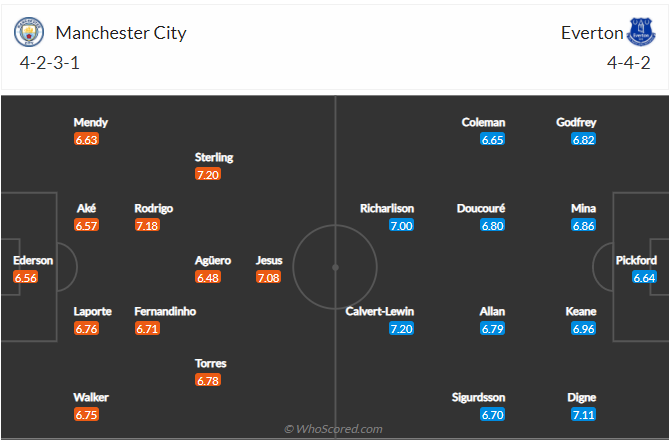This screenshot has width=670, height=440.
Task: Click the Everton club crest
Action: click(x=639, y=32)
